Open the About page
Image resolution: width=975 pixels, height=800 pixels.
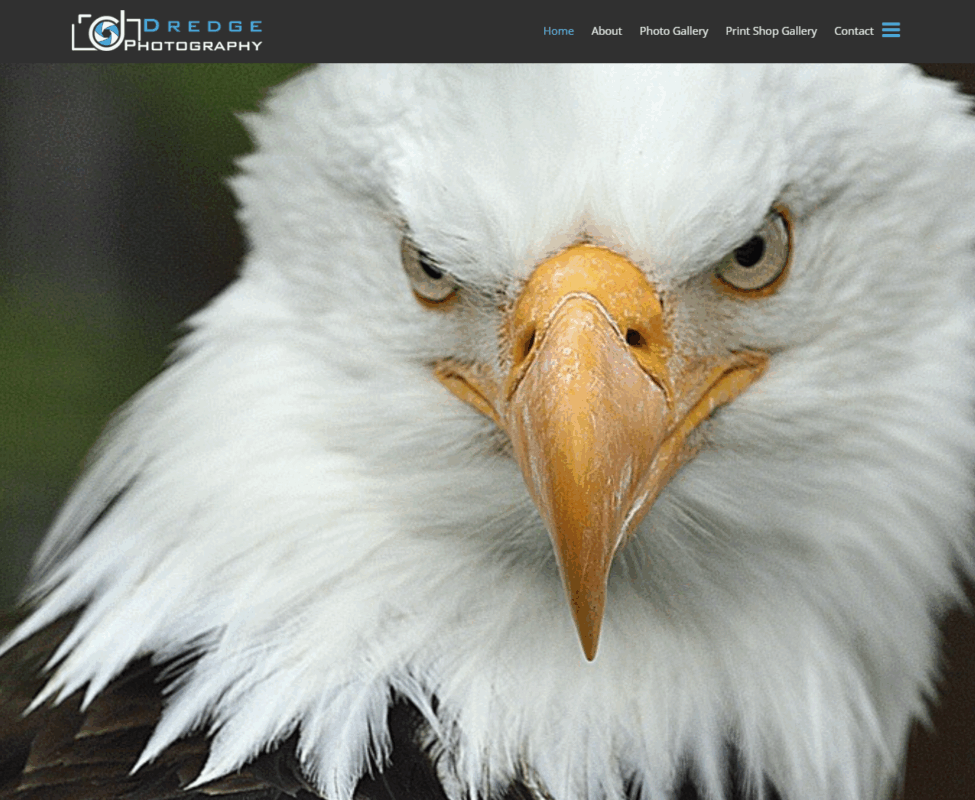[606, 31]
